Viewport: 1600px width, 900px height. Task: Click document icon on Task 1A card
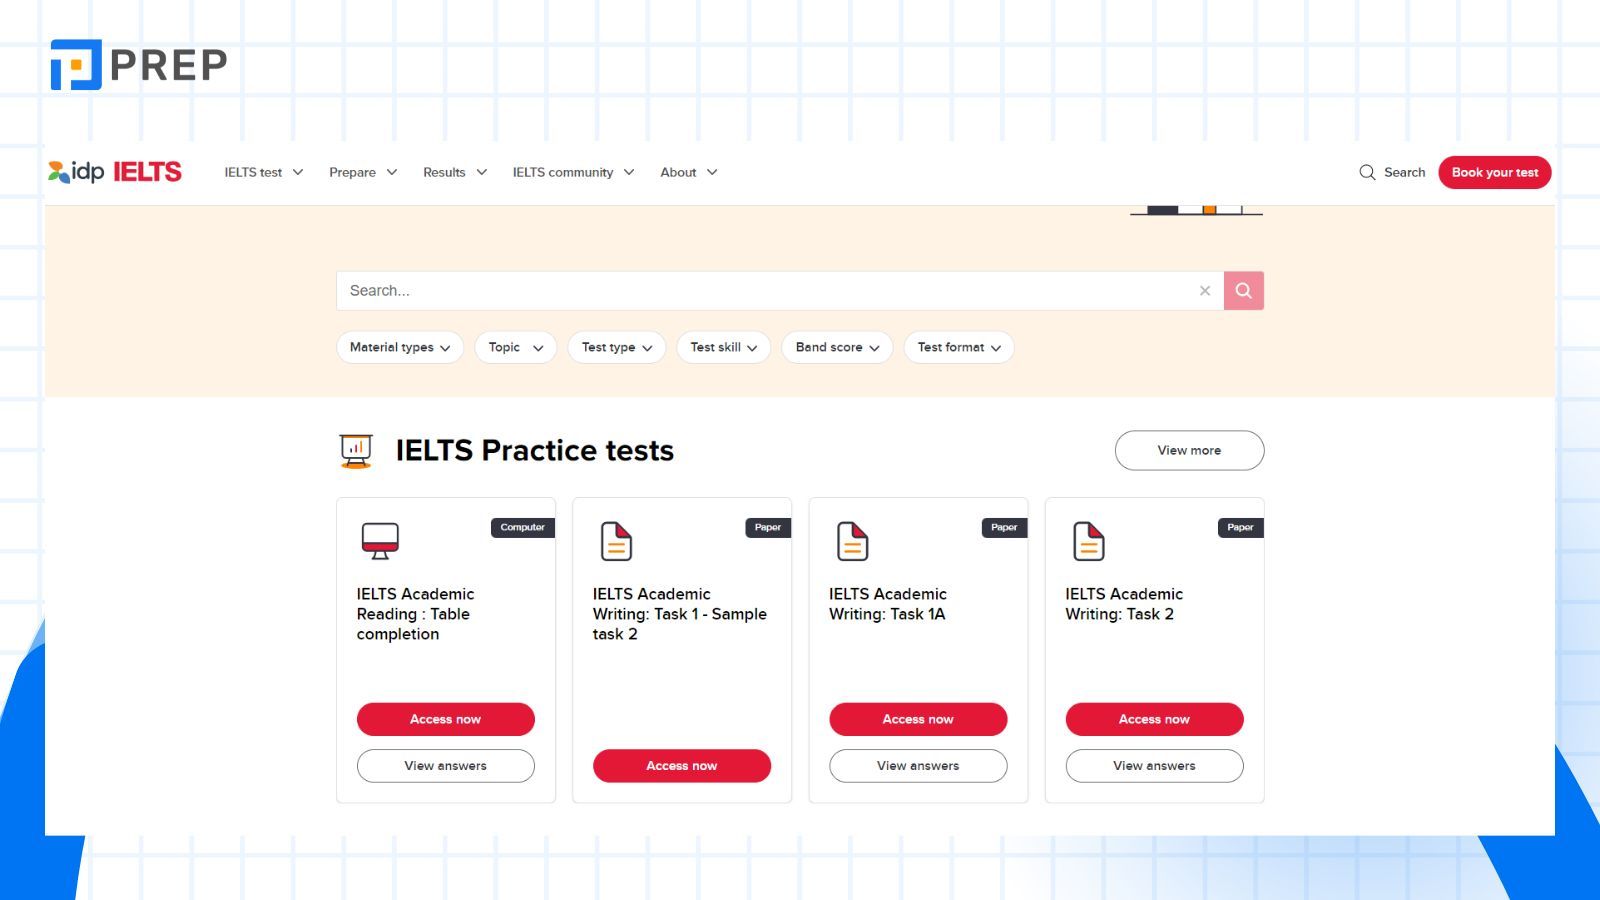[x=852, y=541]
